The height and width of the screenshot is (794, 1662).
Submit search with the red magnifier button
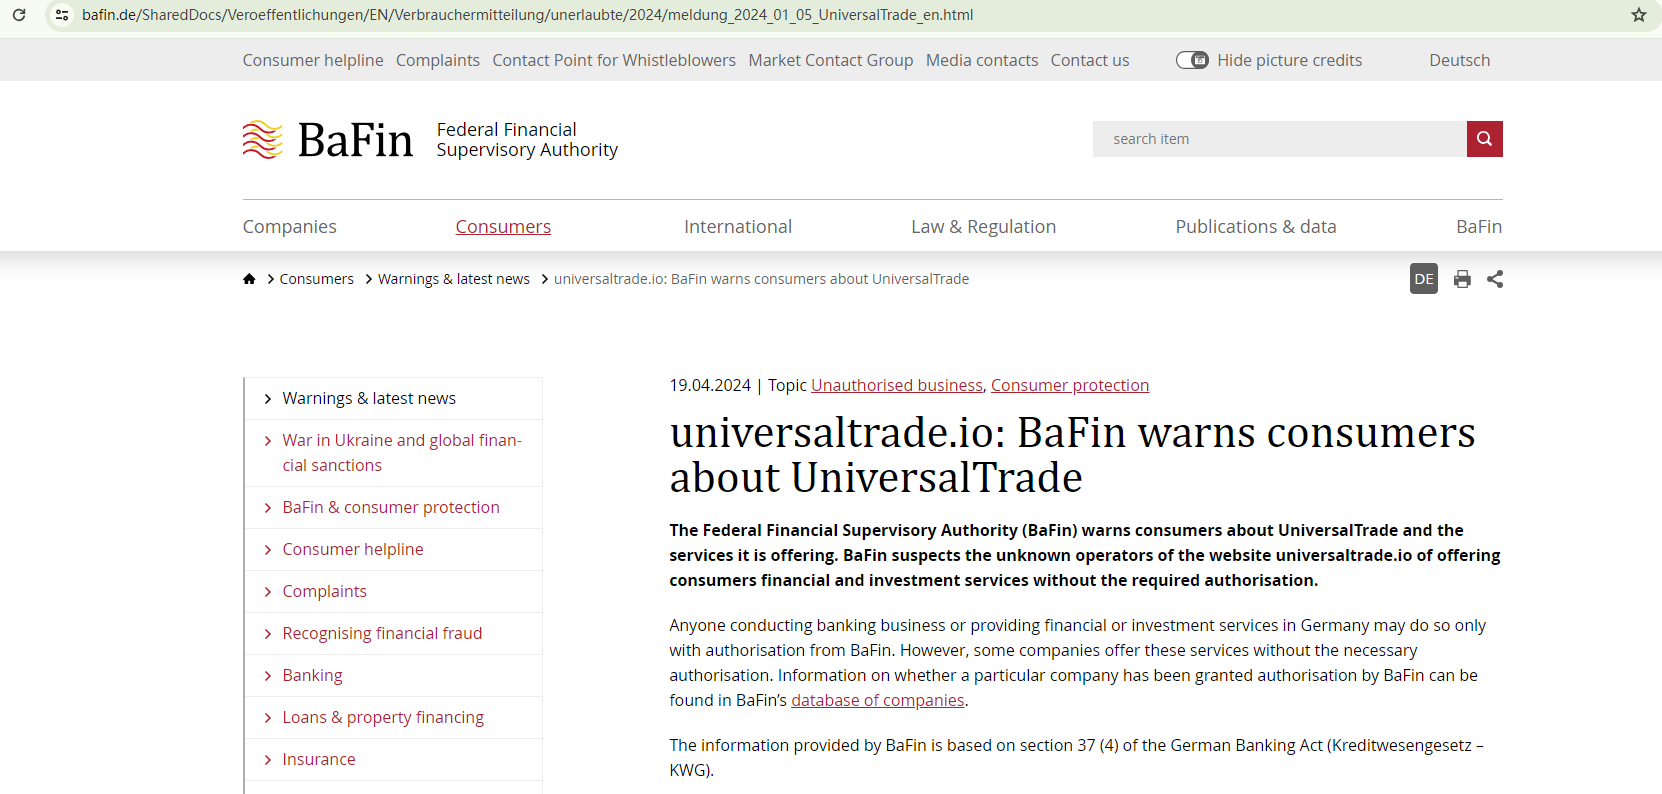(1485, 139)
